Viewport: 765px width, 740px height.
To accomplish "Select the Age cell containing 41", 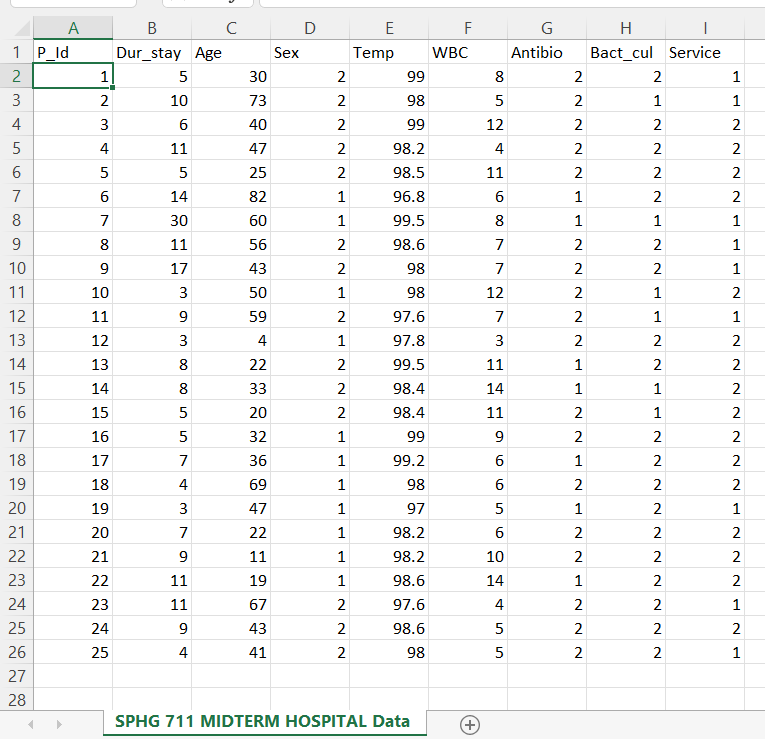I will (x=231, y=652).
